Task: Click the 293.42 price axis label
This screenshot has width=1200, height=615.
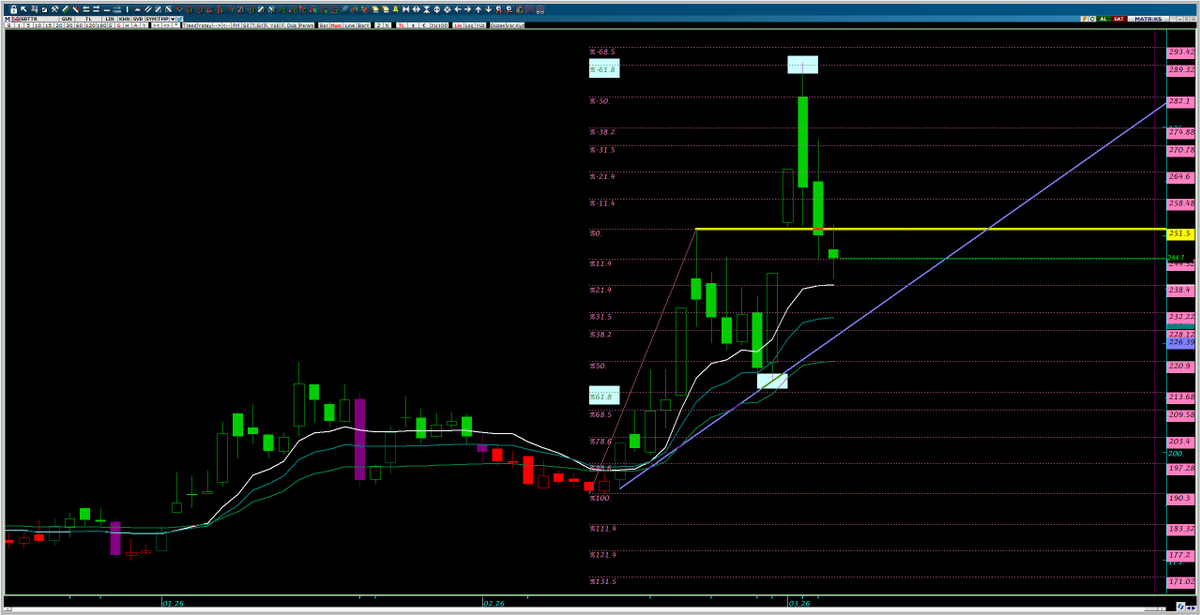Action: point(1182,51)
